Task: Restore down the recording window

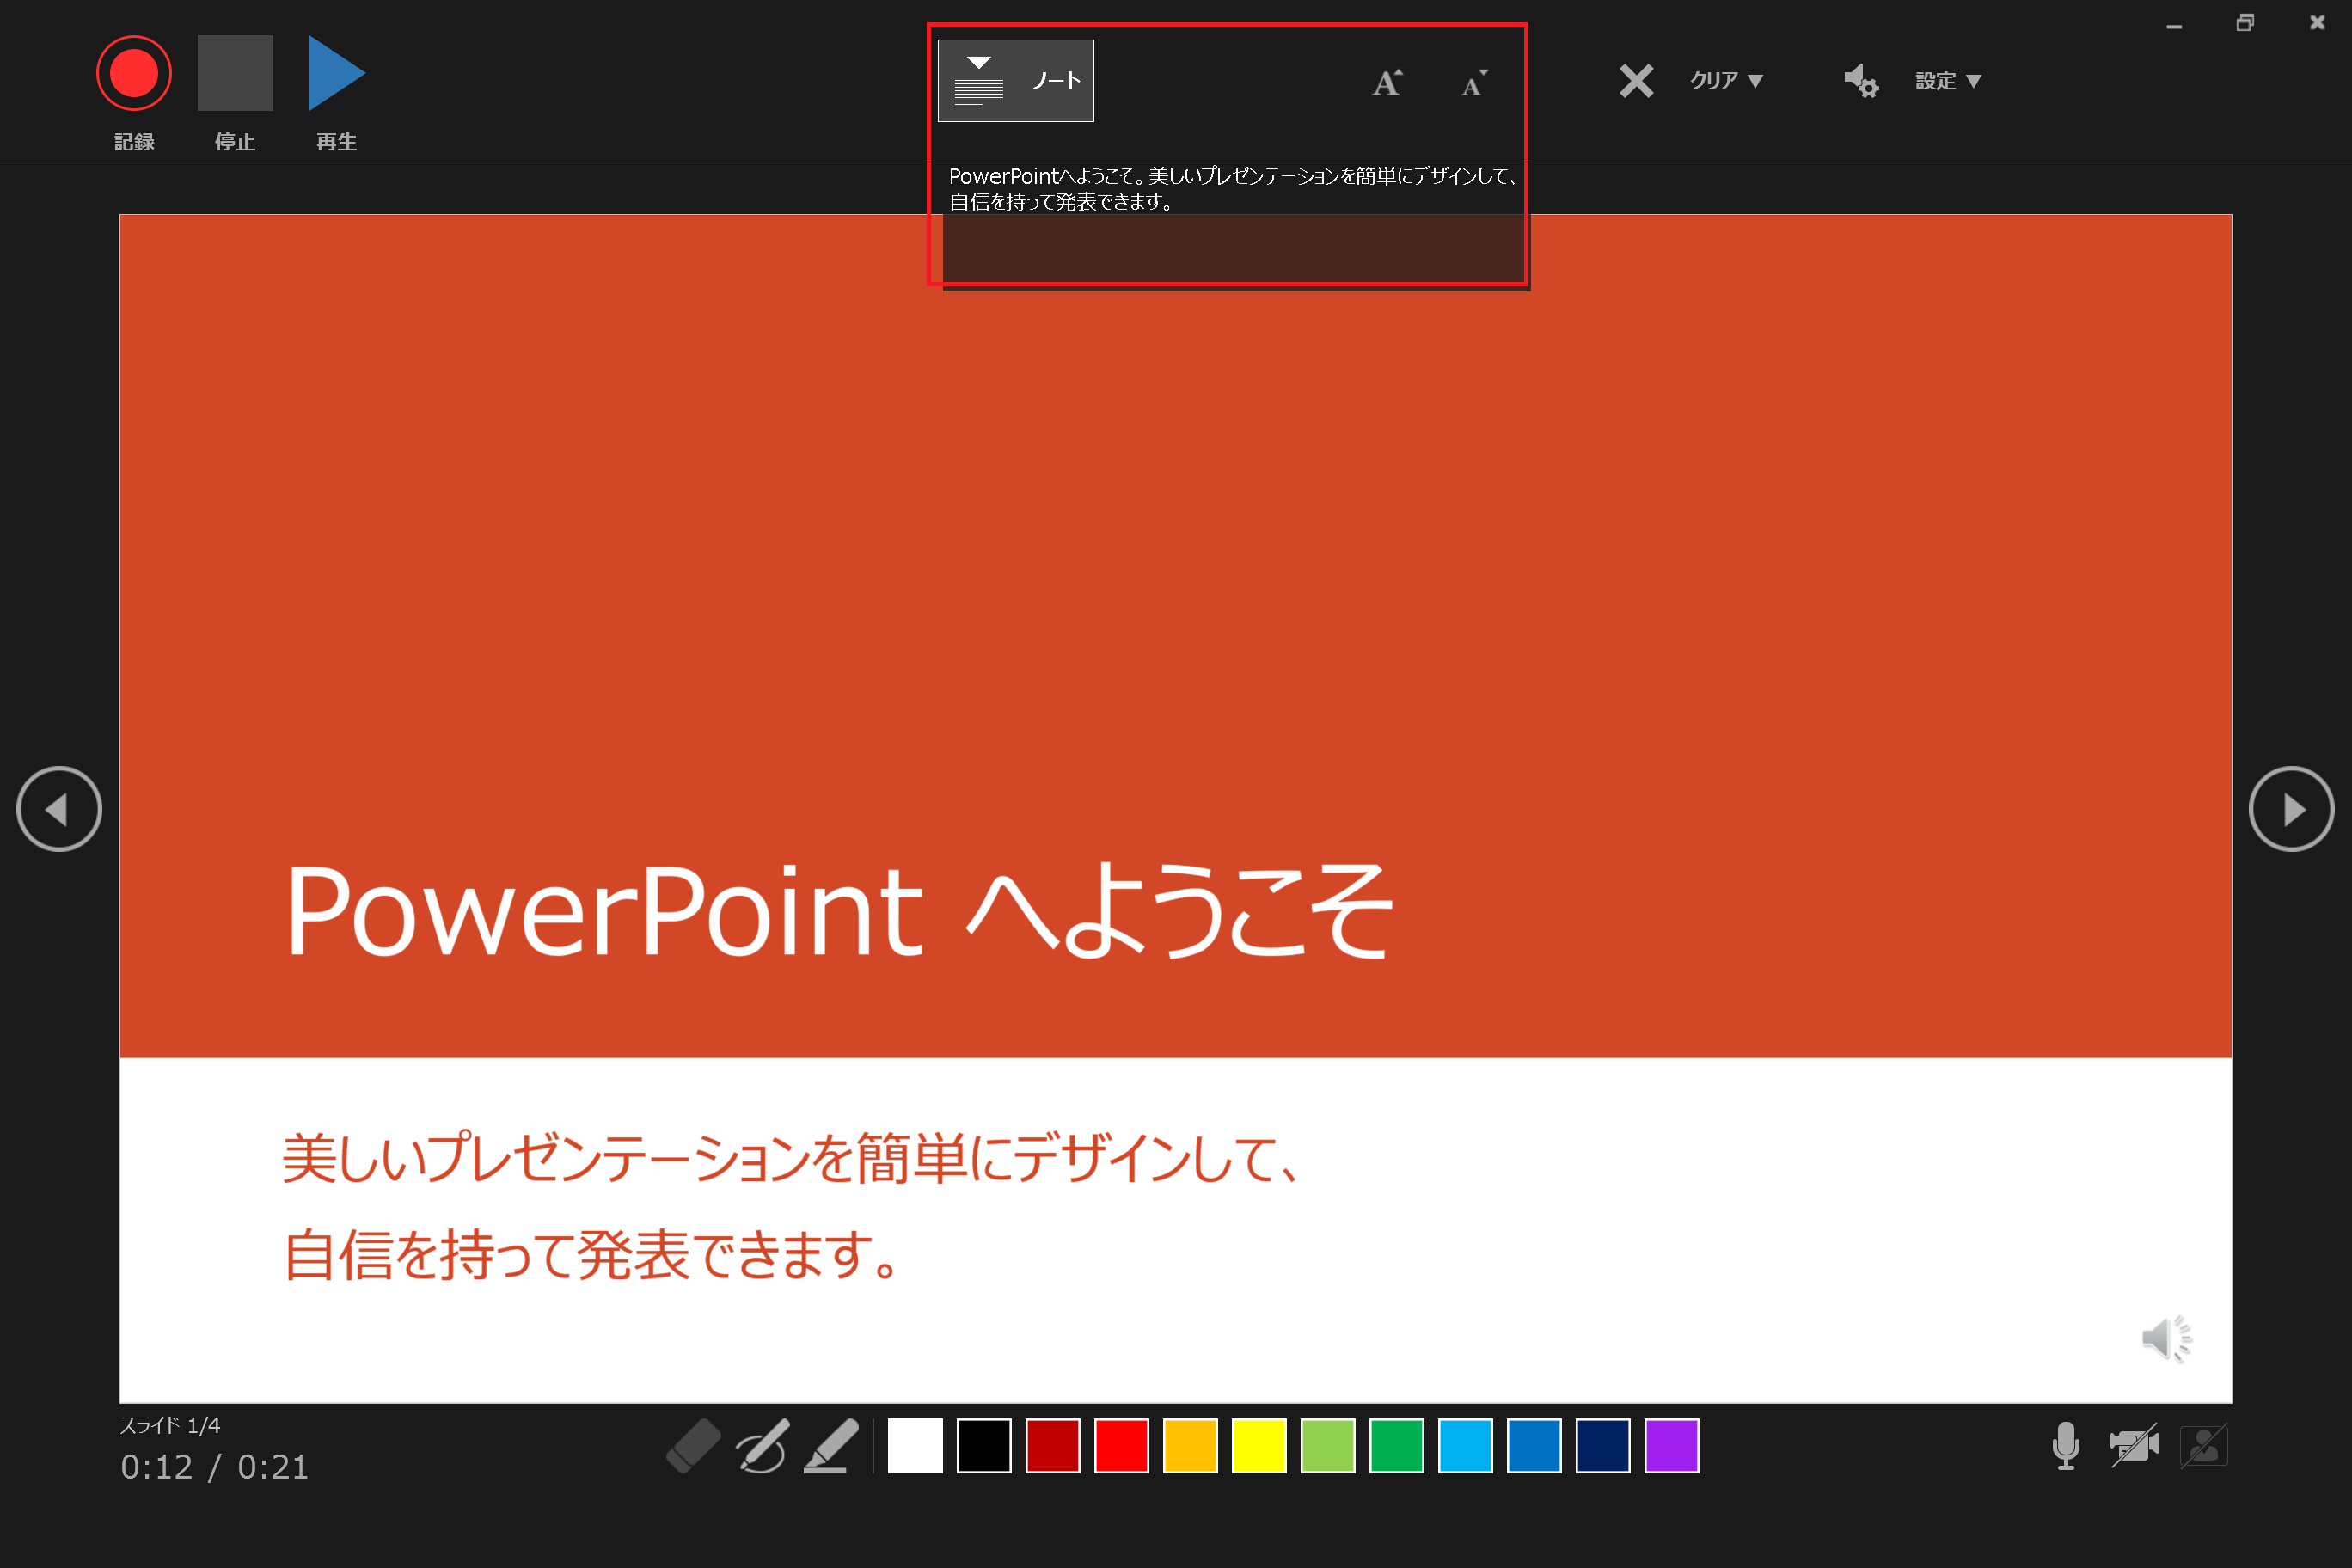Action: tap(2245, 23)
